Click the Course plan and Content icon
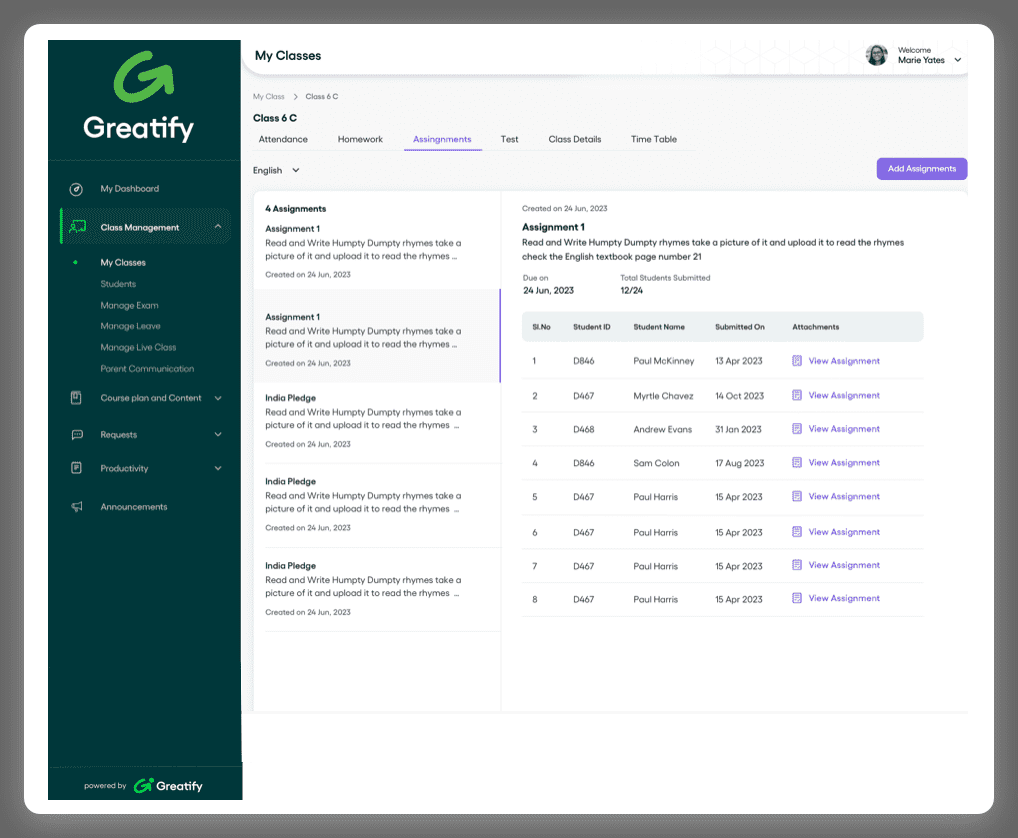The image size is (1018, 838). [x=76, y=398]
